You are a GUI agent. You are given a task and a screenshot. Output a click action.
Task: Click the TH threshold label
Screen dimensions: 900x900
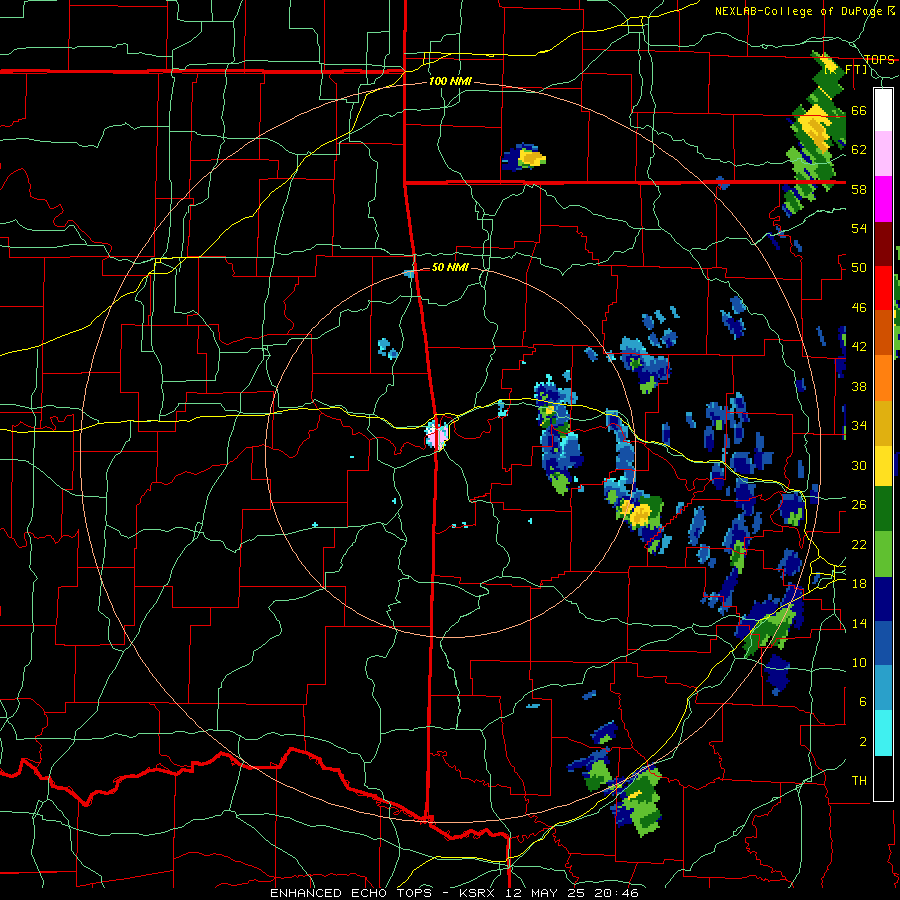tap(859, 781)
